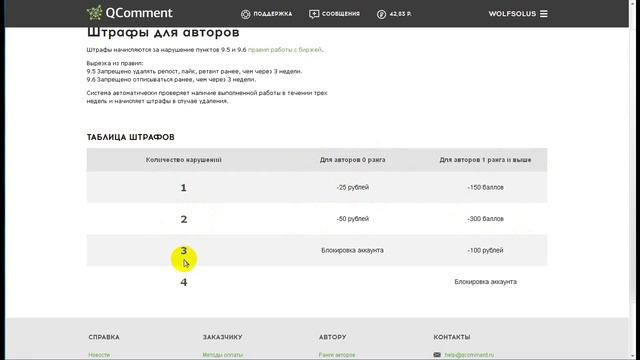The height and width of the screenshot is (360, 640).
Task: Click the Контакты footer heading
Action: [452, 337]
